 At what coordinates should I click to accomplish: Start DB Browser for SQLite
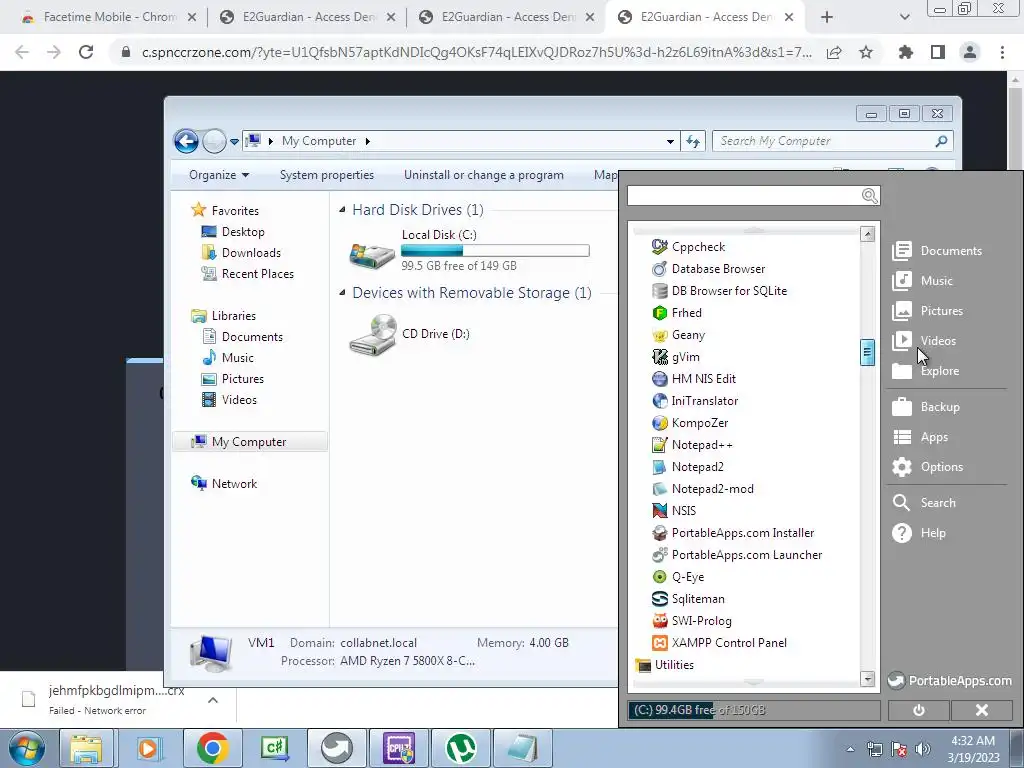tap(719, 291)
